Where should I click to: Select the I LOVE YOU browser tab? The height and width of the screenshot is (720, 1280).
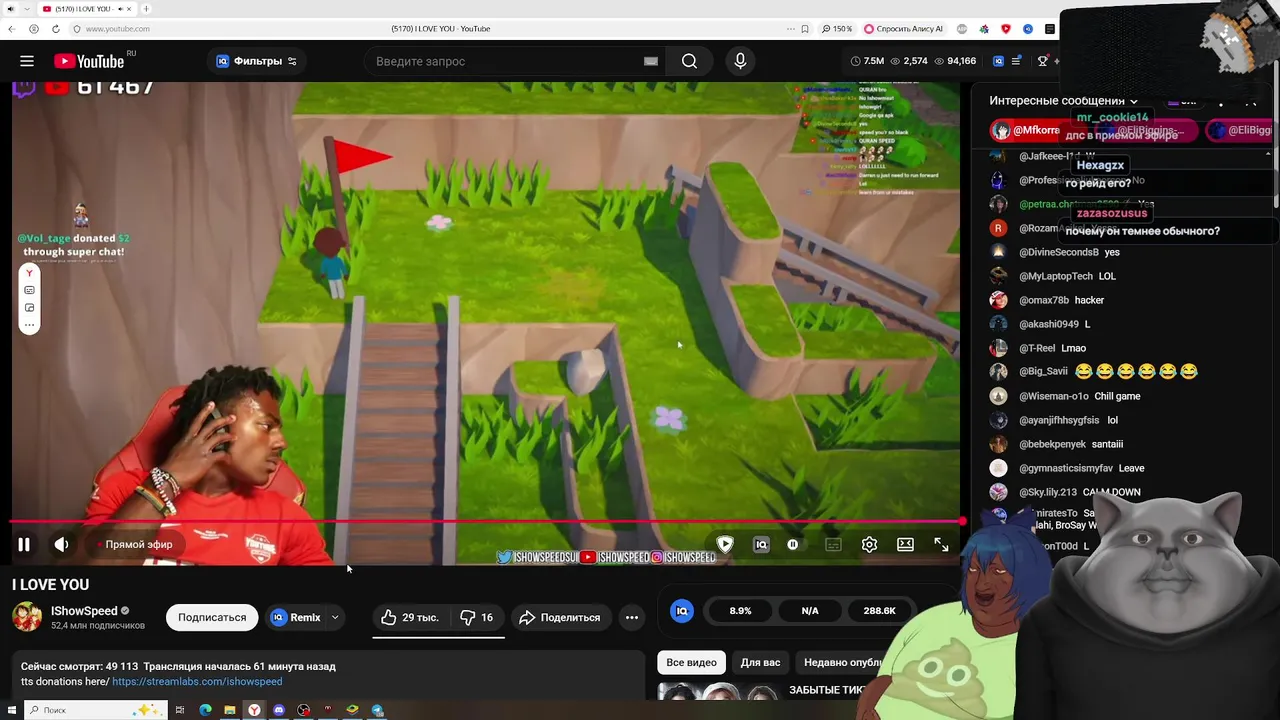(x=86, y=9)
